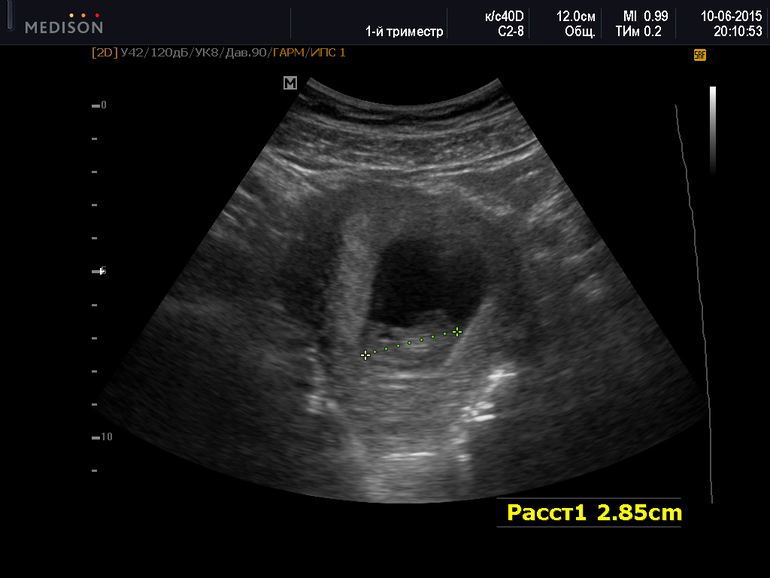The width and height of the screenshot is (770, 578).
Task: Click the 0 depth scale mark
Action: click(x=99, y=105)
